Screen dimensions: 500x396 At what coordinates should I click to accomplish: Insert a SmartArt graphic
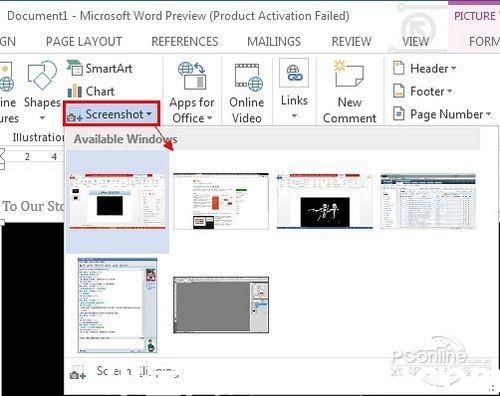coord(100,68)
